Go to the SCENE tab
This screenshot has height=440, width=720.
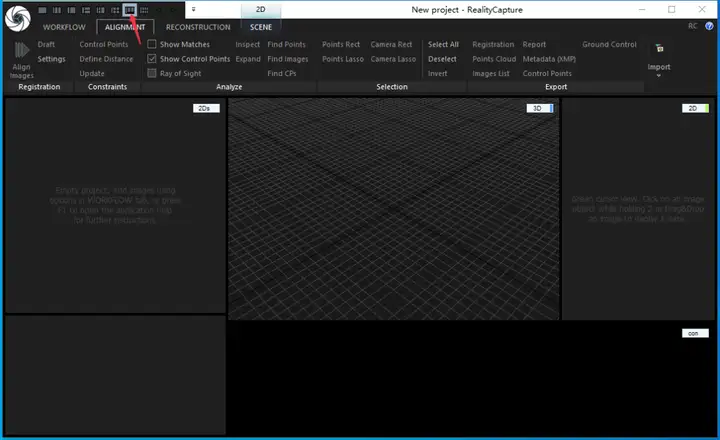tap(261, 27)
